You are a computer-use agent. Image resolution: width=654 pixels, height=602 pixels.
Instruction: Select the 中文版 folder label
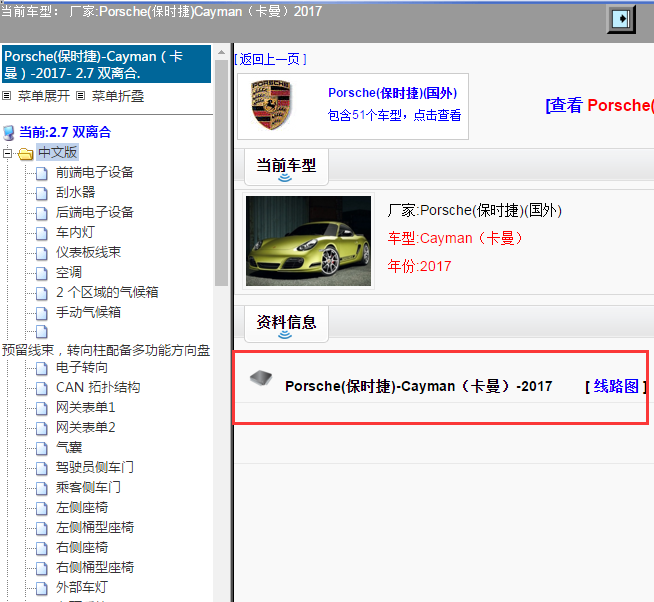click(58, 153)
